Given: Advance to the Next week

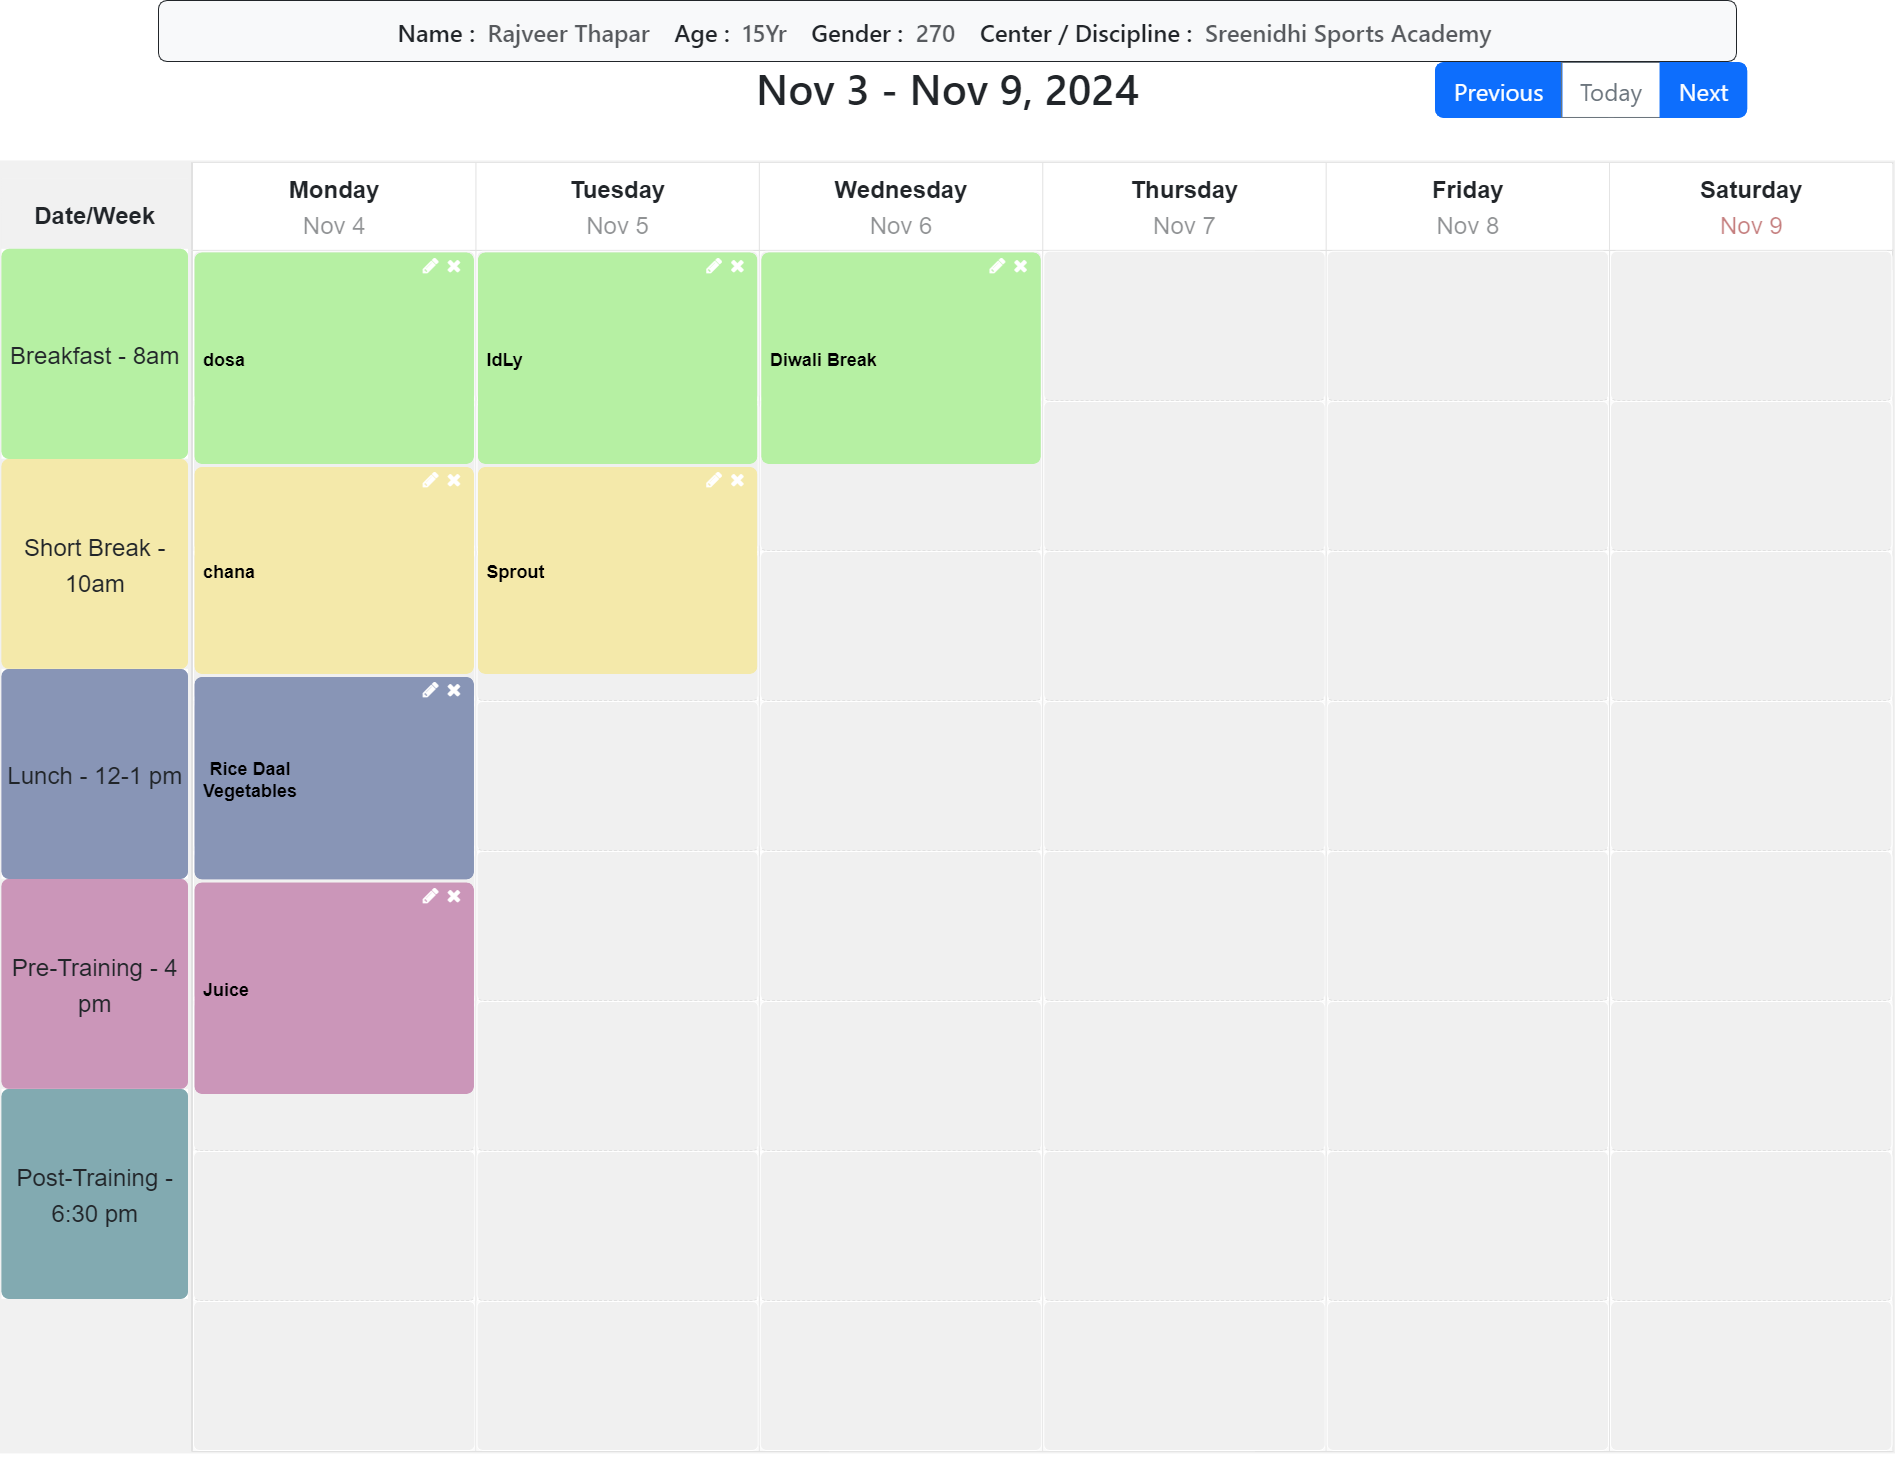Looking at the screenshot, I should click(x=1703, y=92).
